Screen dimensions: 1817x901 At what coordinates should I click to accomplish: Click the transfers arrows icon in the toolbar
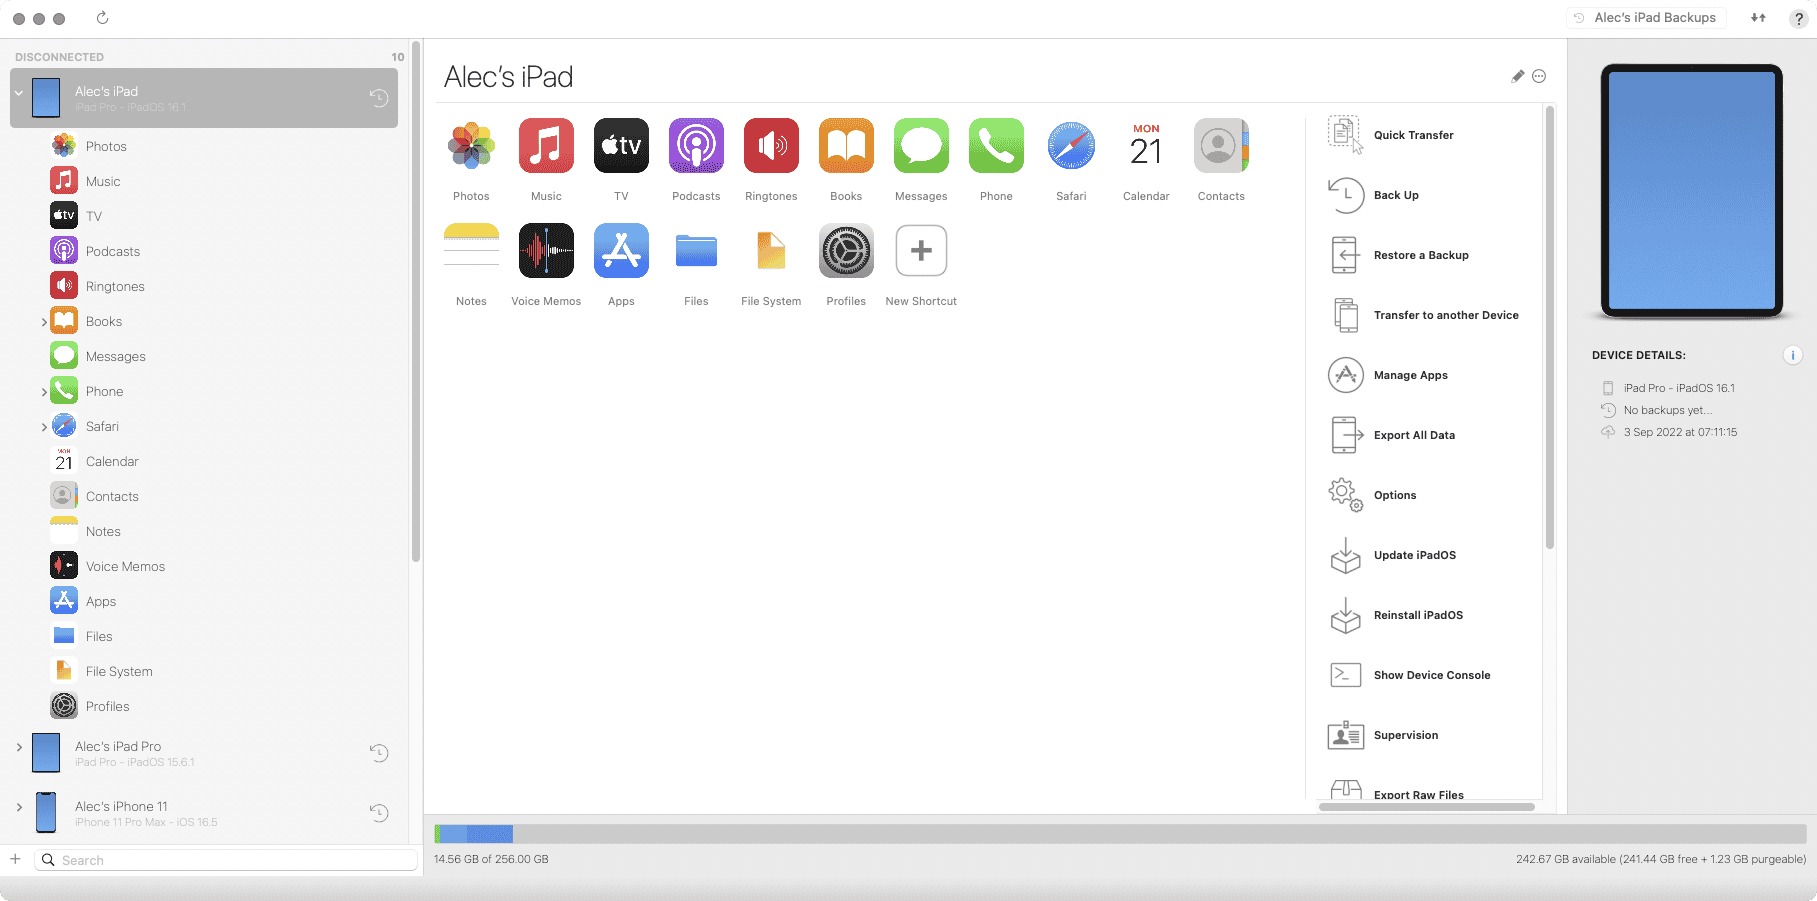pyautogui.click(x=1758, y=18)
